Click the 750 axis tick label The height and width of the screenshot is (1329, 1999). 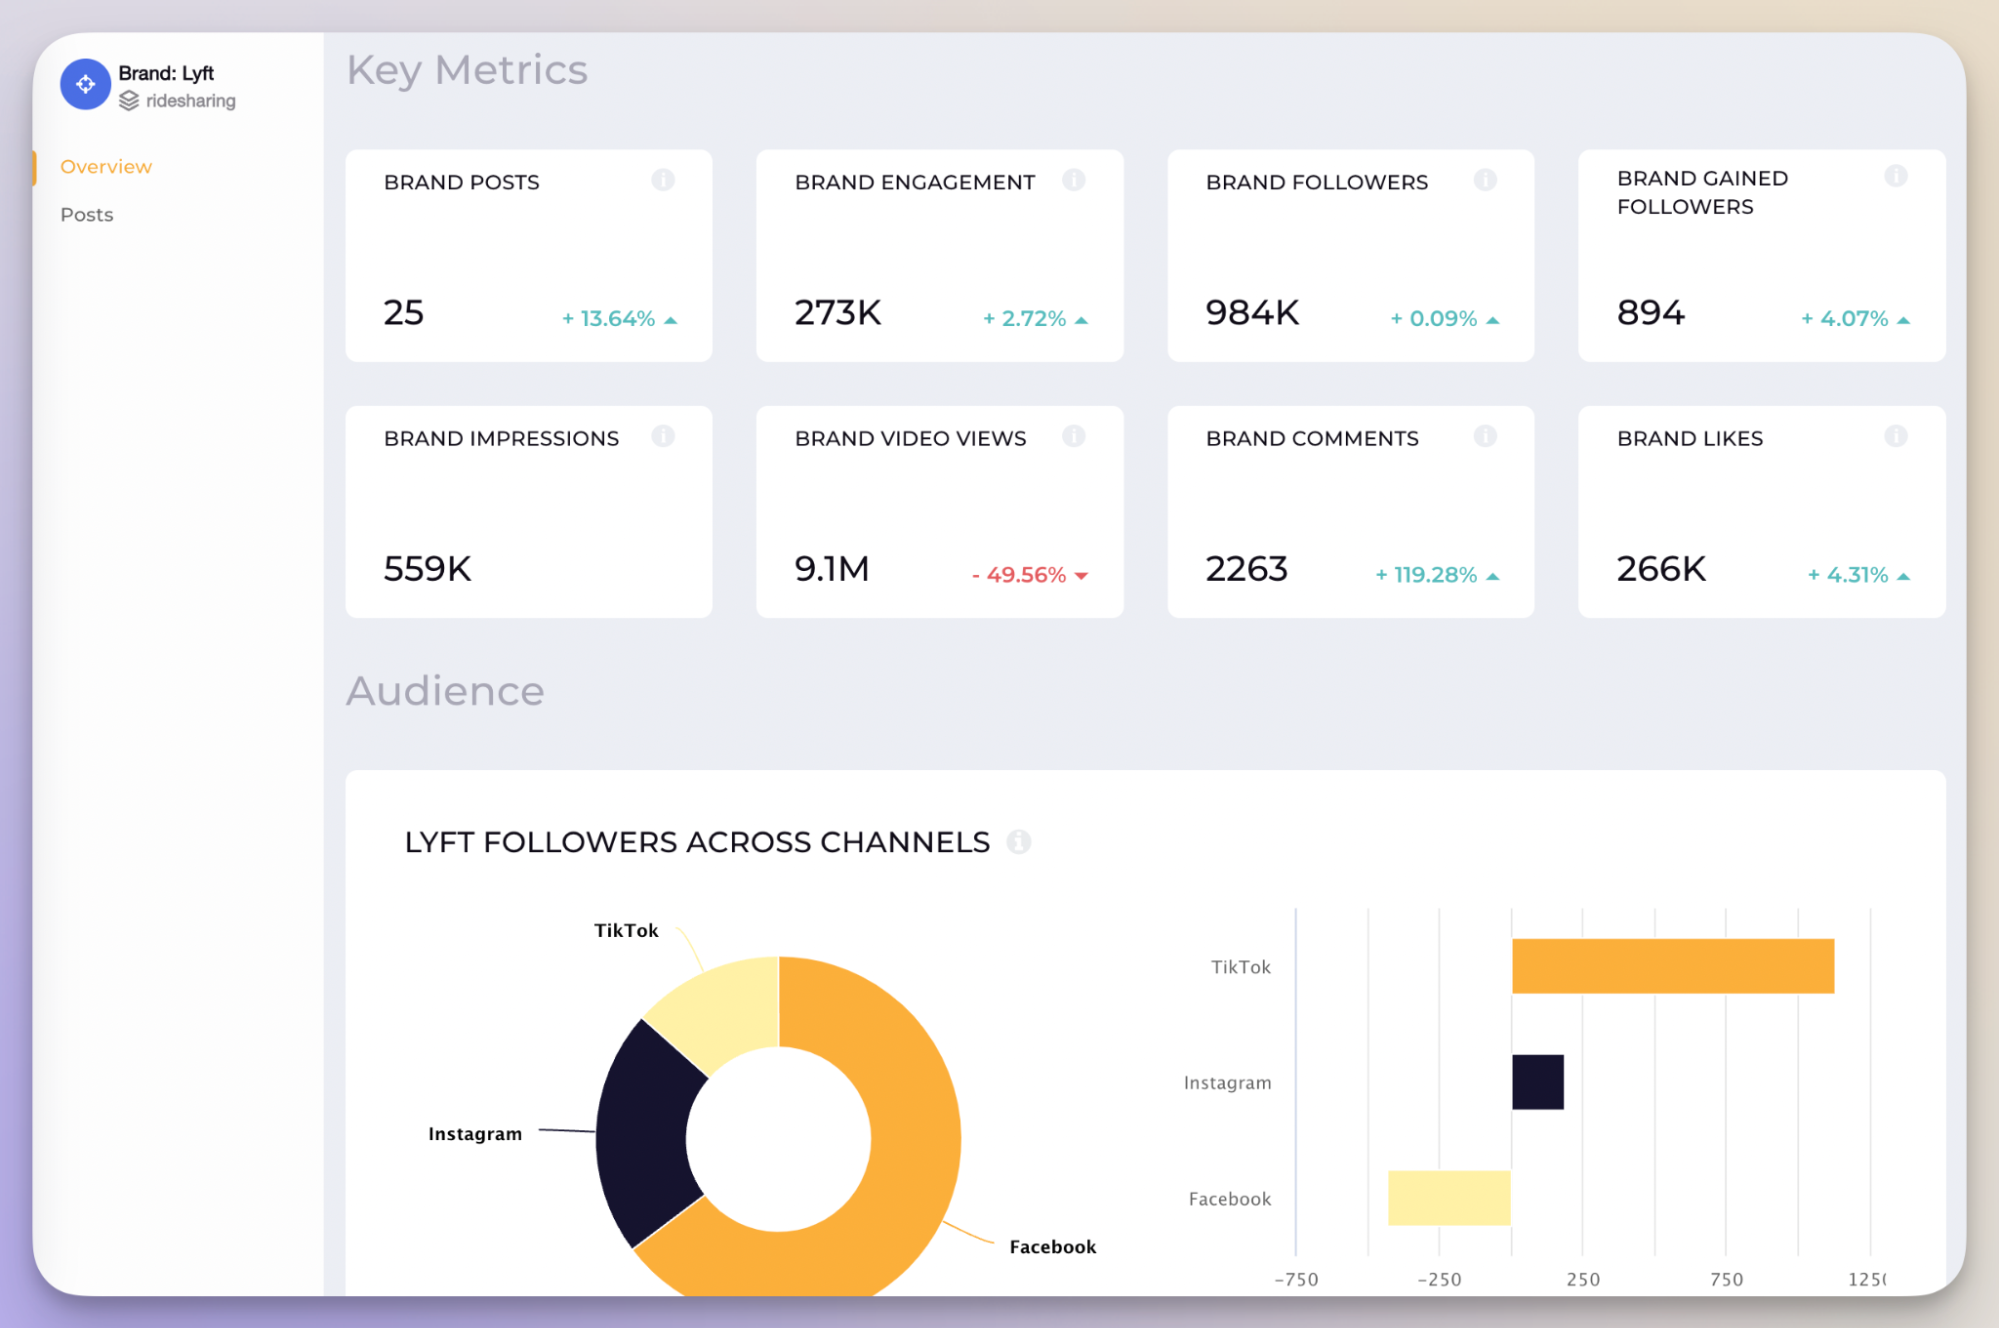click(1727, 1279)
